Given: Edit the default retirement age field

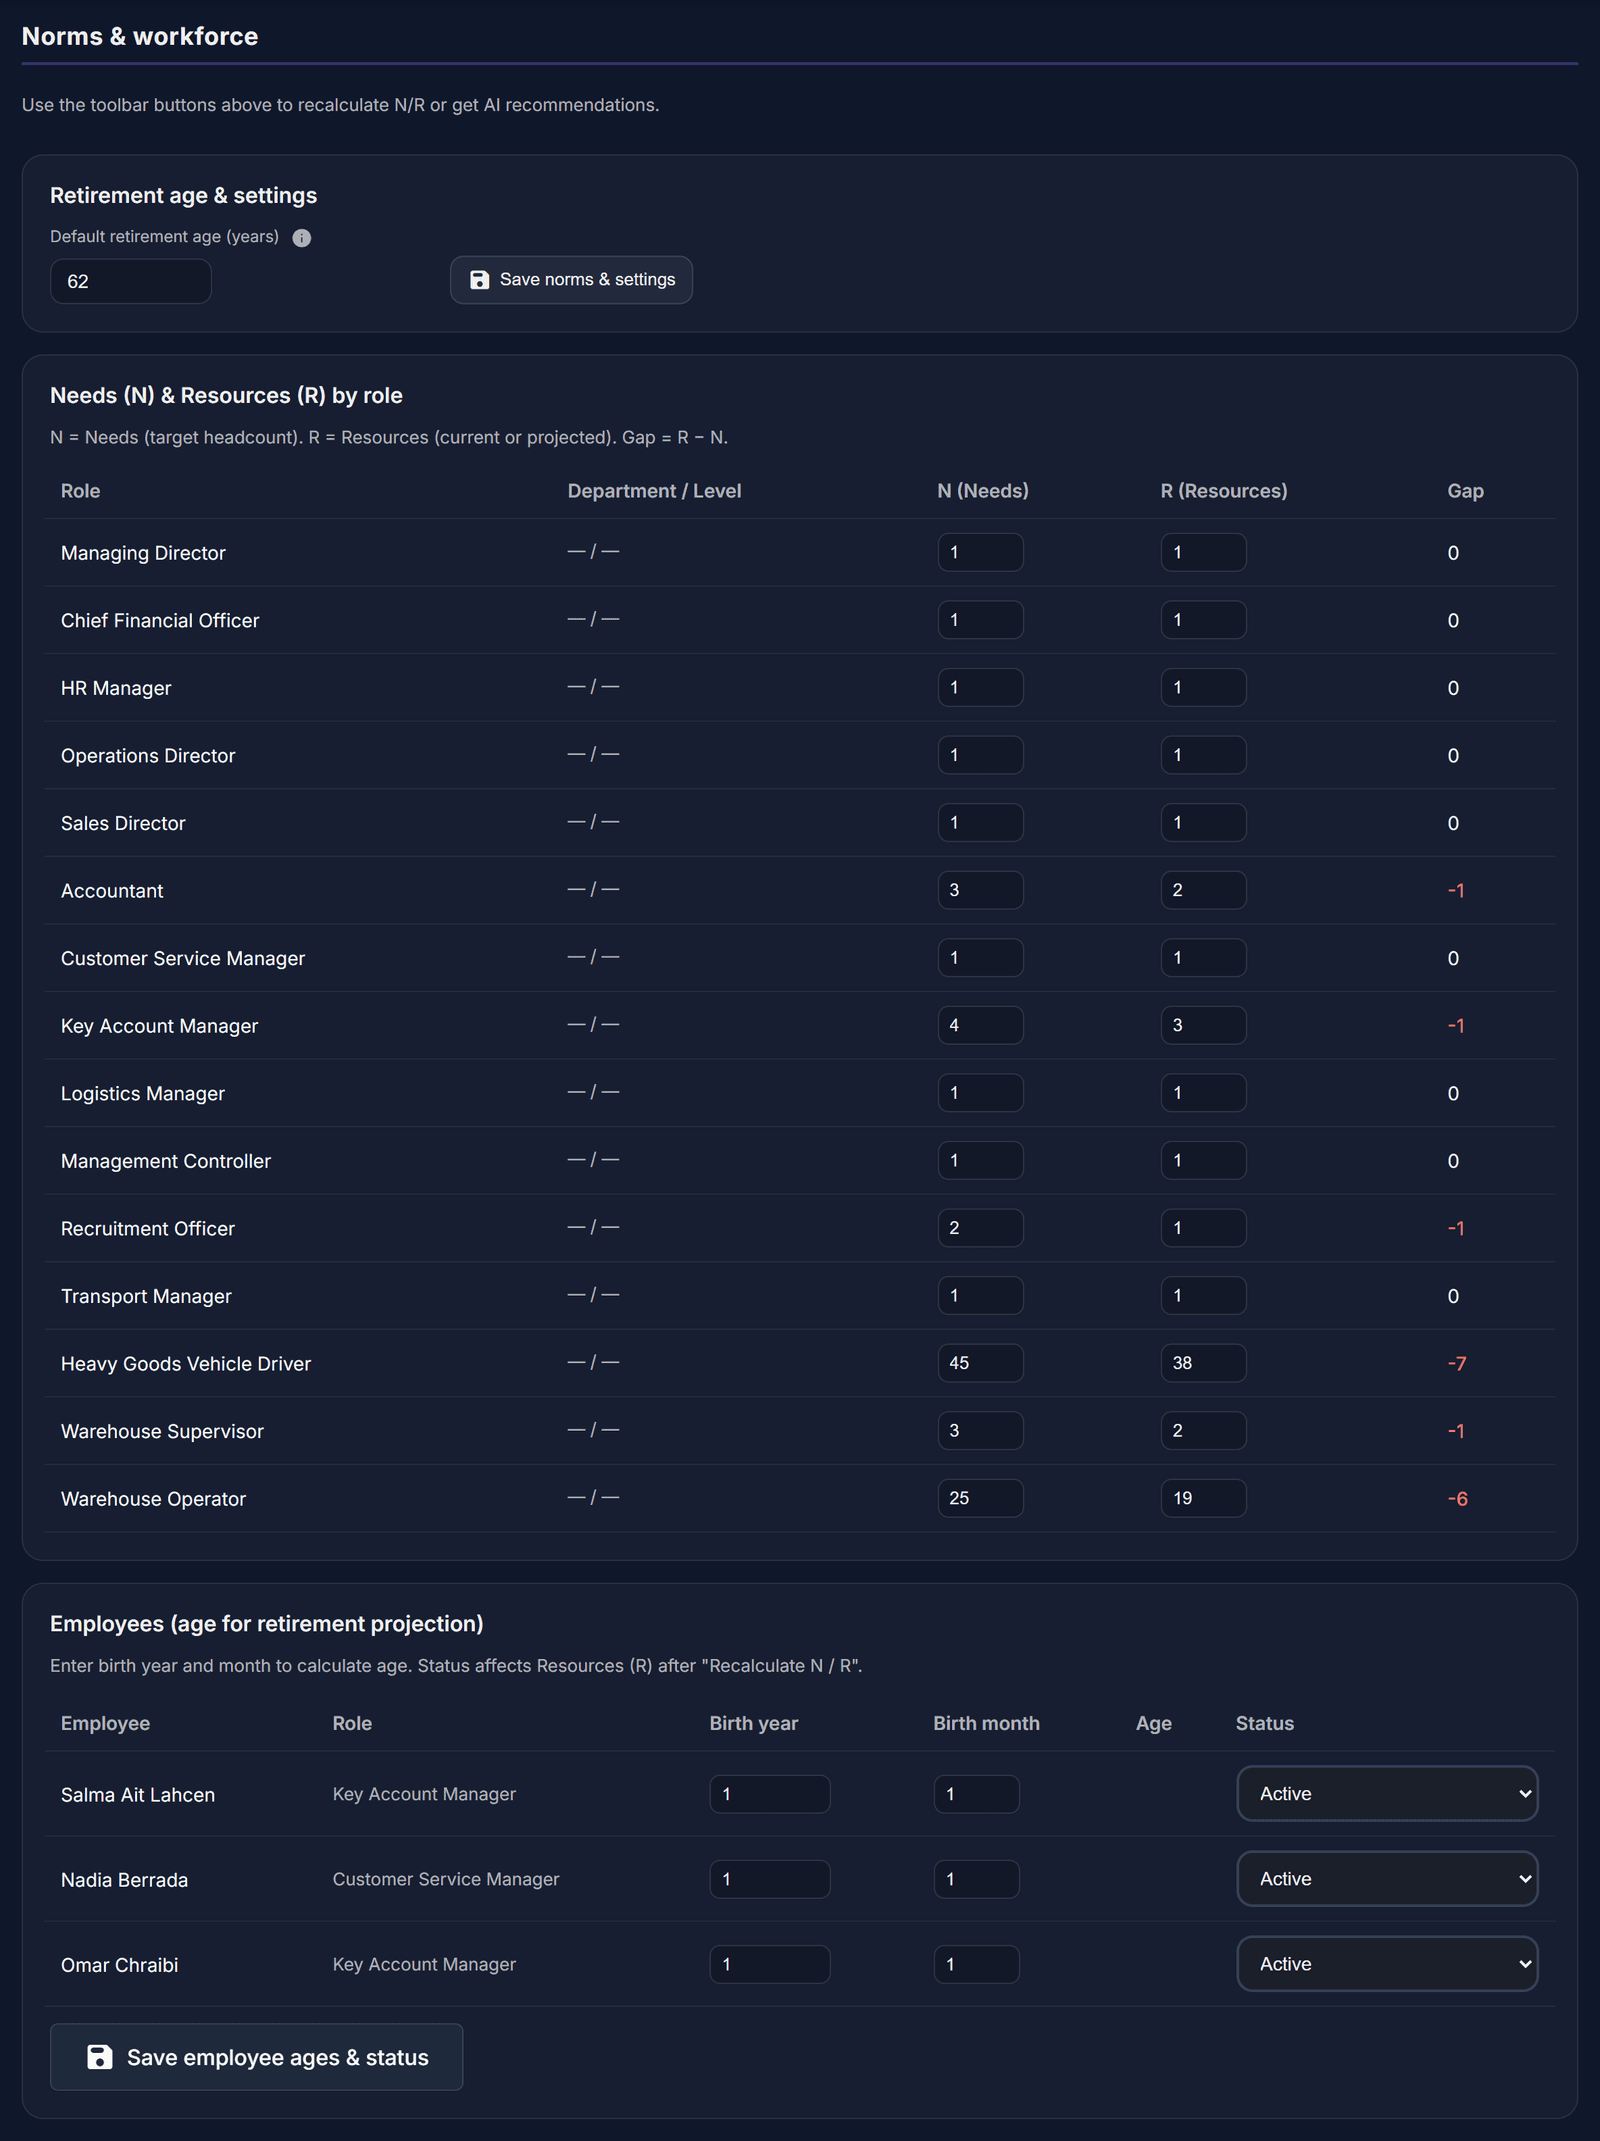Looking at the screenshot, I should pos(131,281).
